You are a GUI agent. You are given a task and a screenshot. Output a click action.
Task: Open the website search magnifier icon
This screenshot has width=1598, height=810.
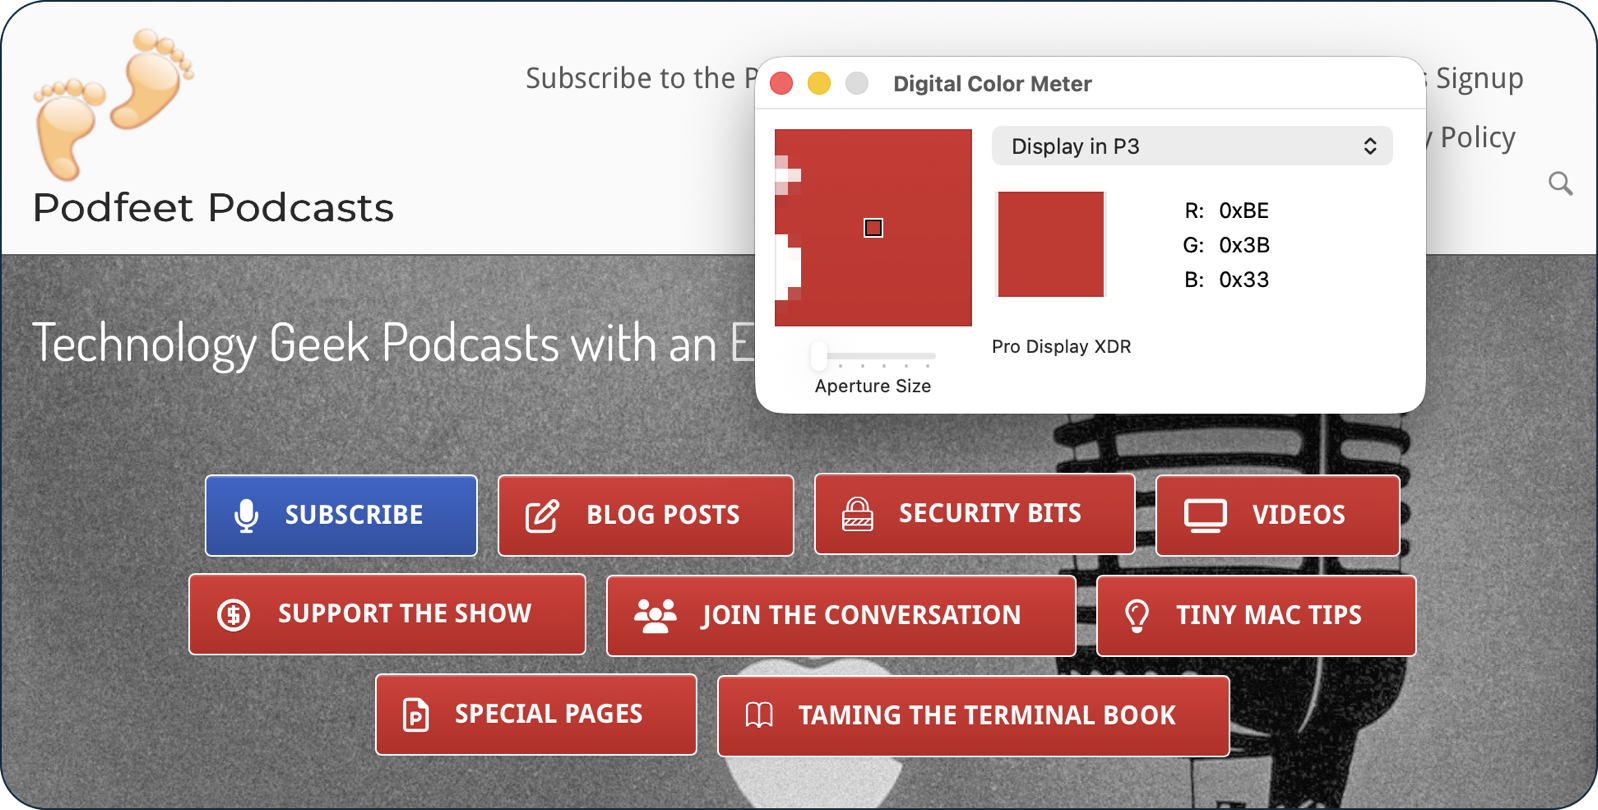[x=1560, y=183]
